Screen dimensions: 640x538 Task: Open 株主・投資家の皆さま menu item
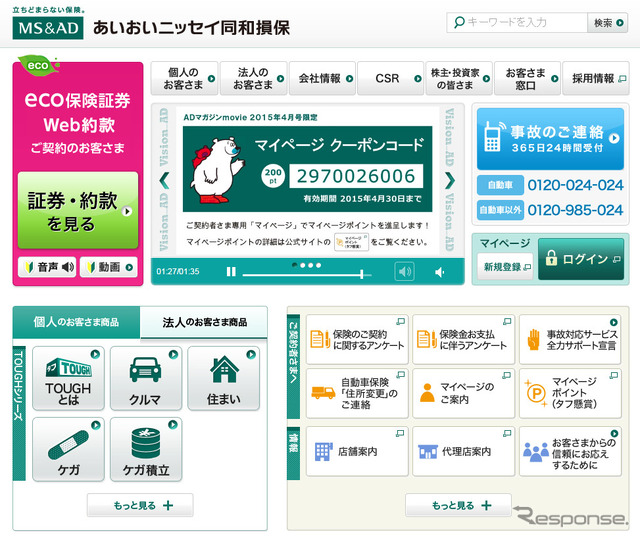[459, 78]
